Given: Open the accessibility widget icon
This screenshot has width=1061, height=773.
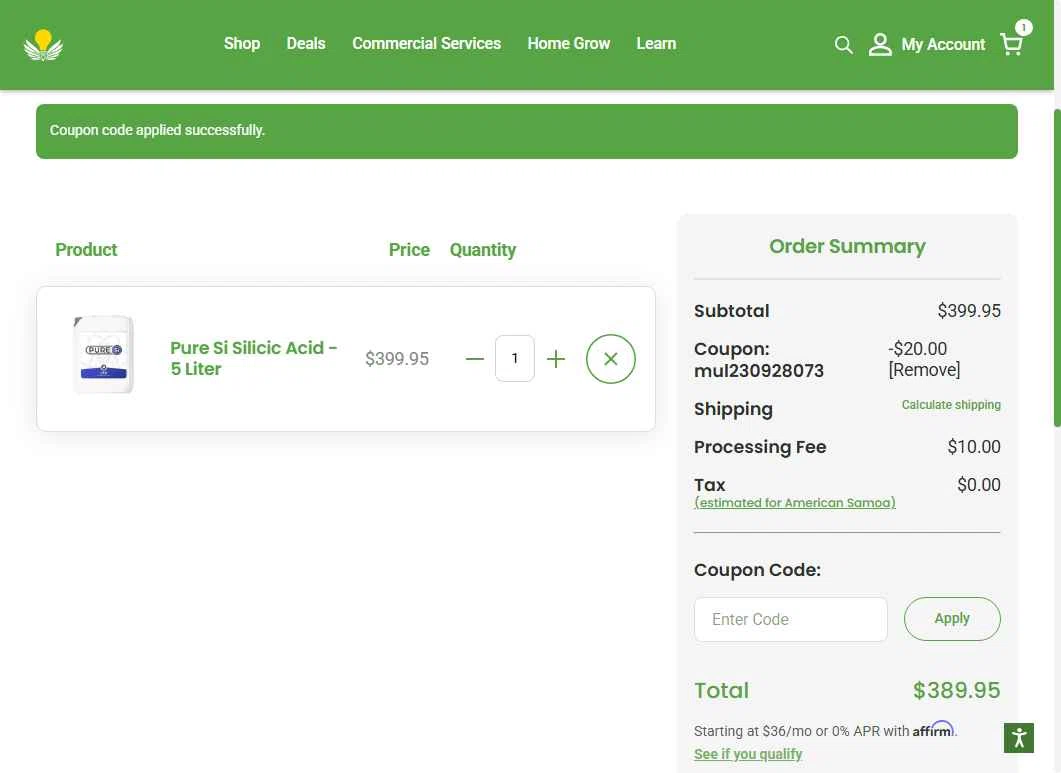Looking at the screenshot, I should click(1018, 738).
